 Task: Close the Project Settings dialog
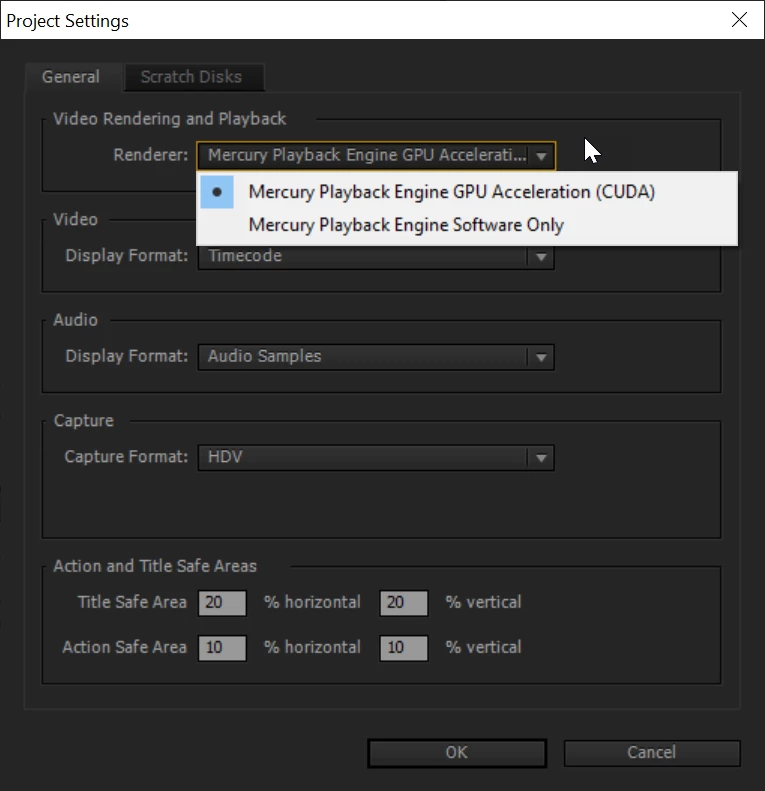tap(739, 20)
